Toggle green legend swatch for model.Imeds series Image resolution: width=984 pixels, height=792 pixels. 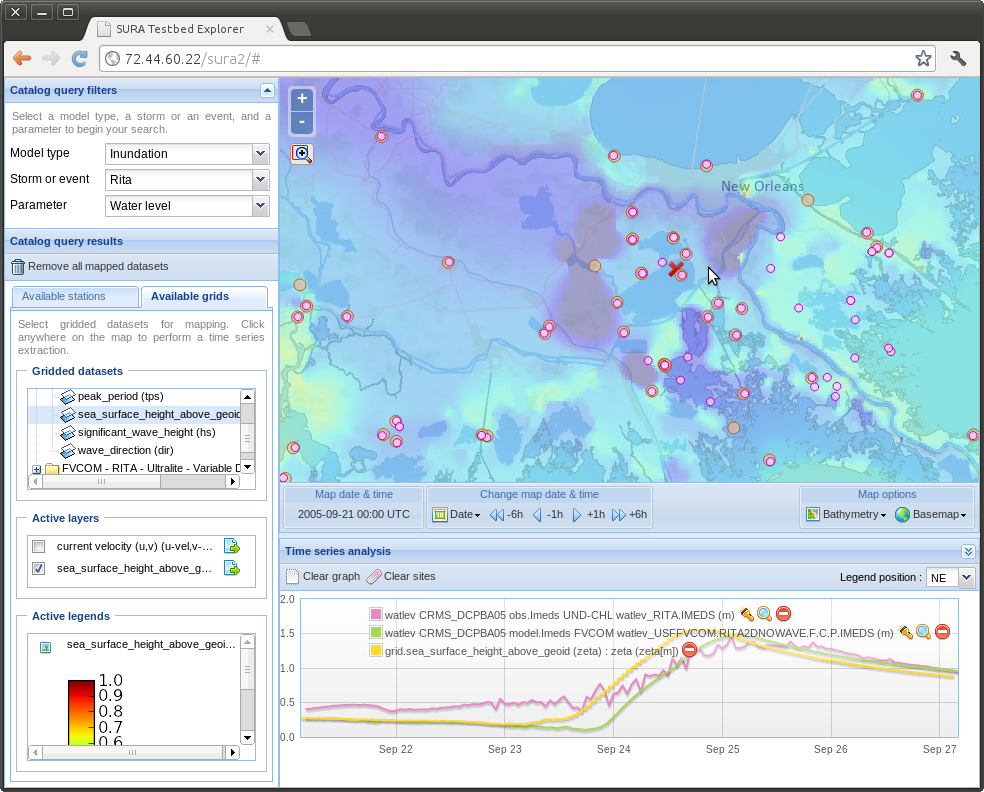pyautogui.click(x=376, y=632)
